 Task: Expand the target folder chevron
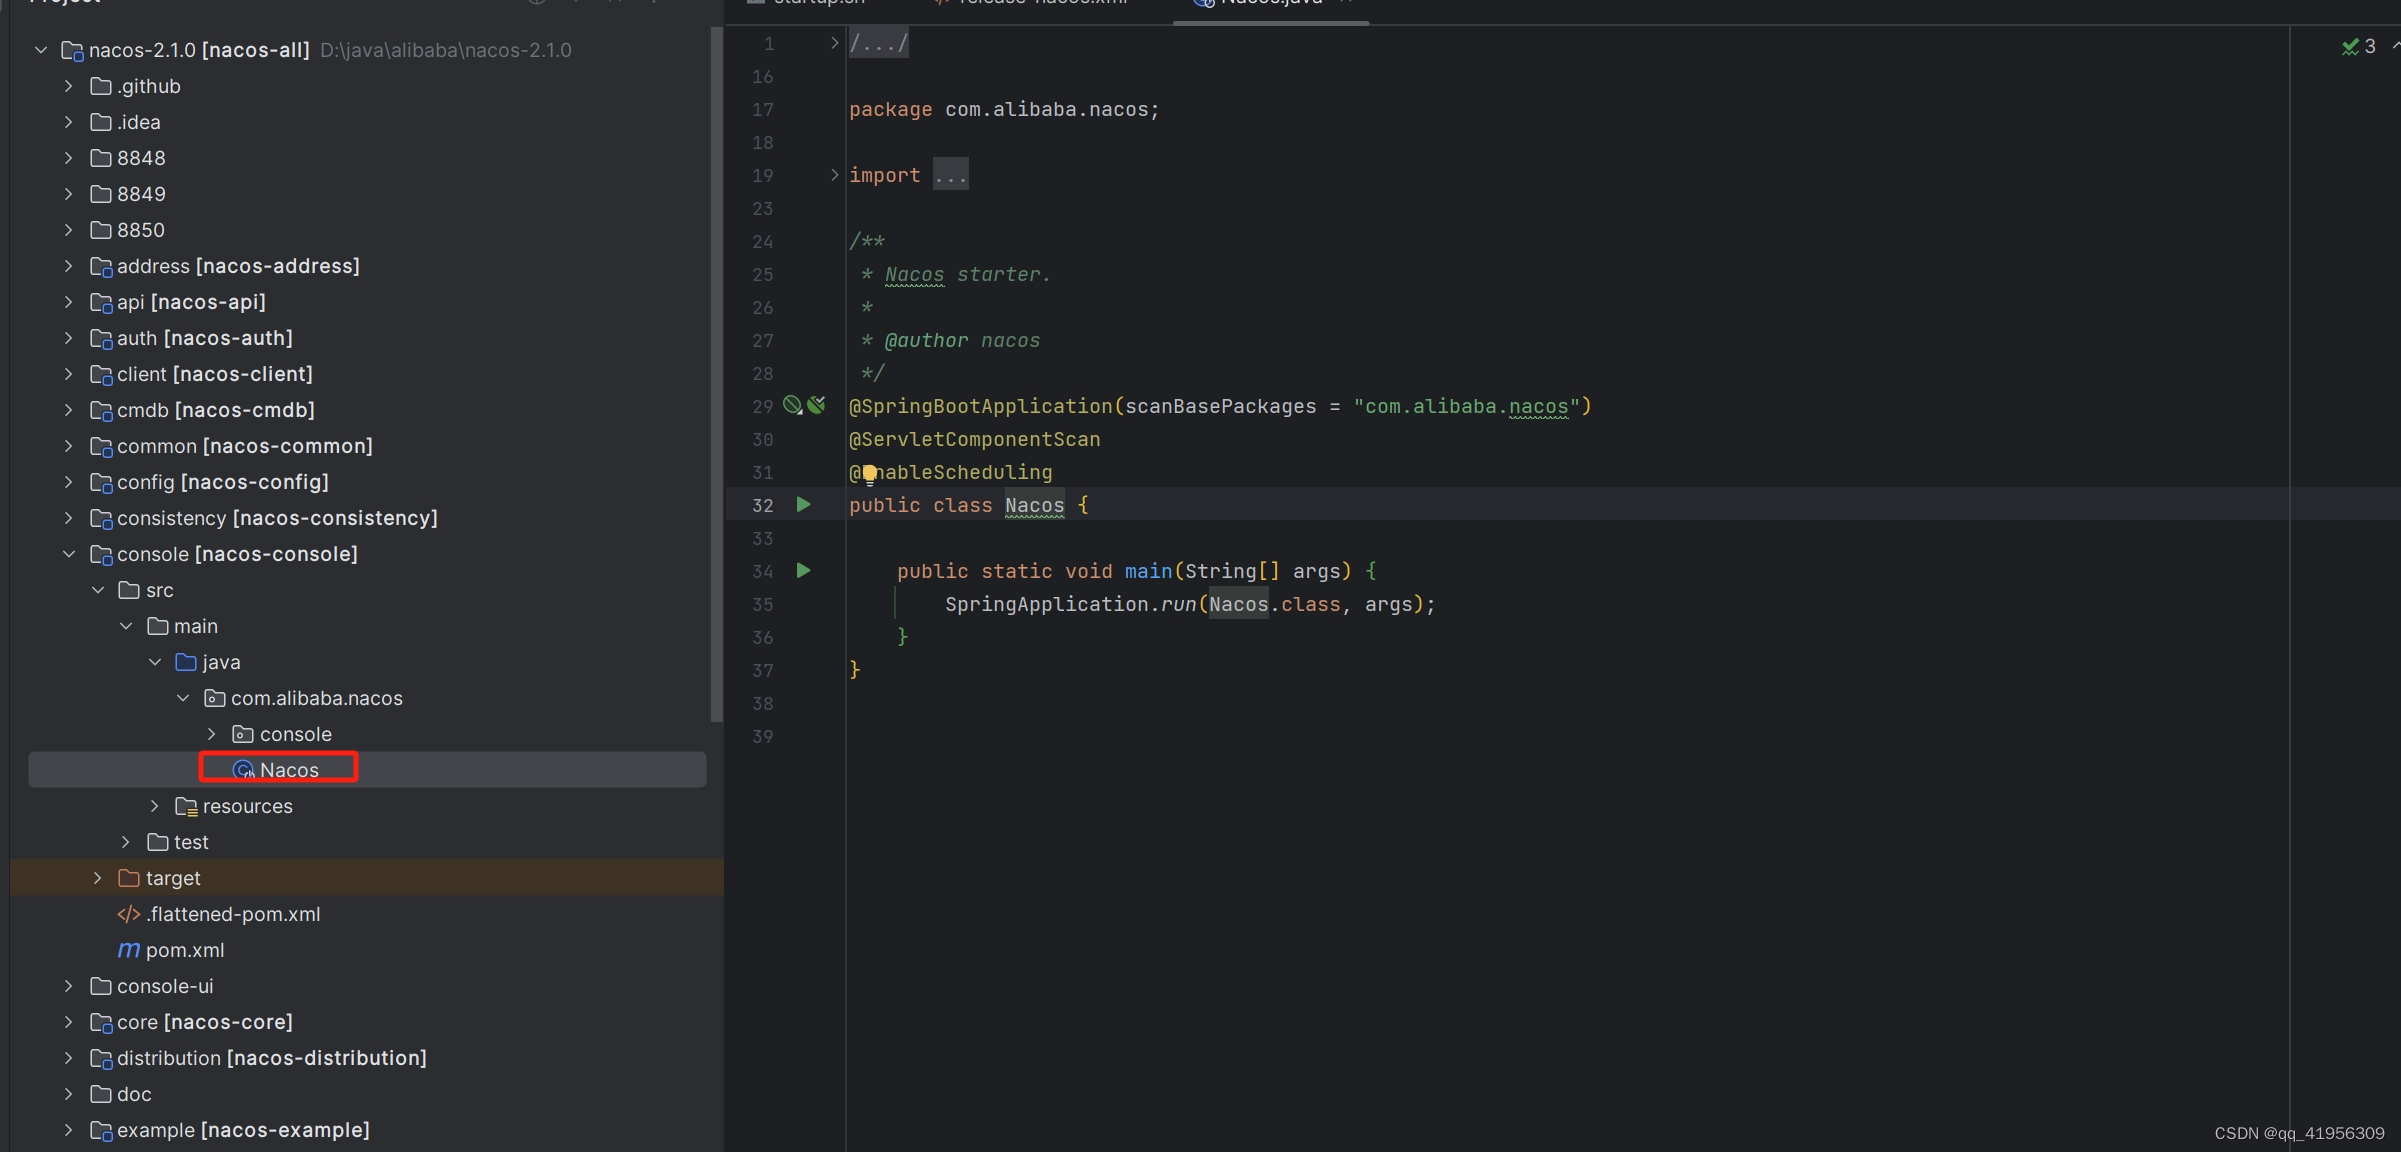98,878
